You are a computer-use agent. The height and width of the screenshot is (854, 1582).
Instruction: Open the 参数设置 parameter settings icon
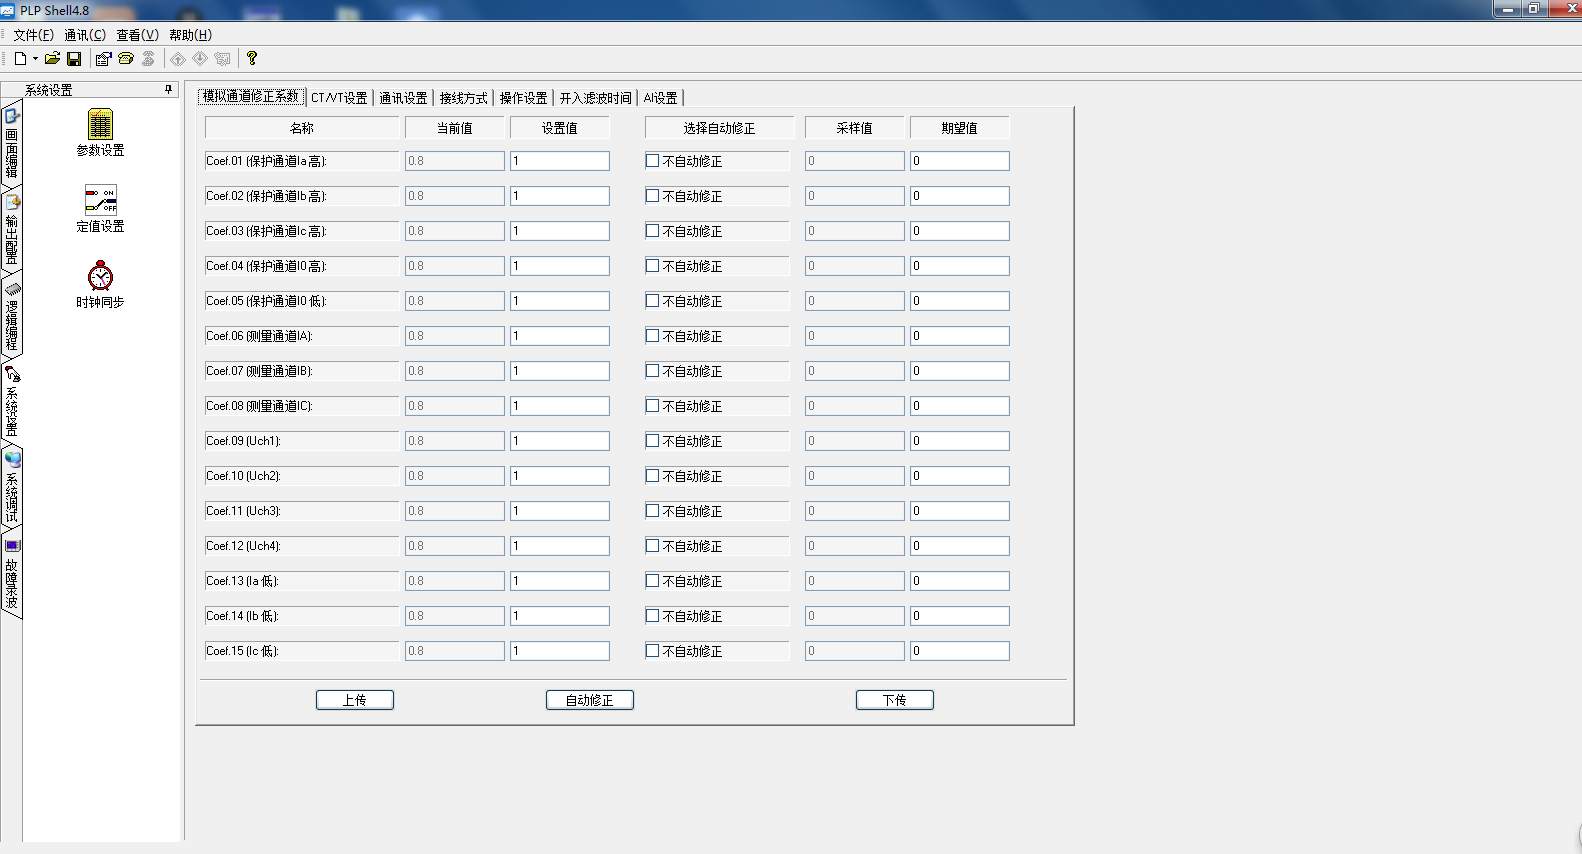pyautogui.click(x=100, y=126)
